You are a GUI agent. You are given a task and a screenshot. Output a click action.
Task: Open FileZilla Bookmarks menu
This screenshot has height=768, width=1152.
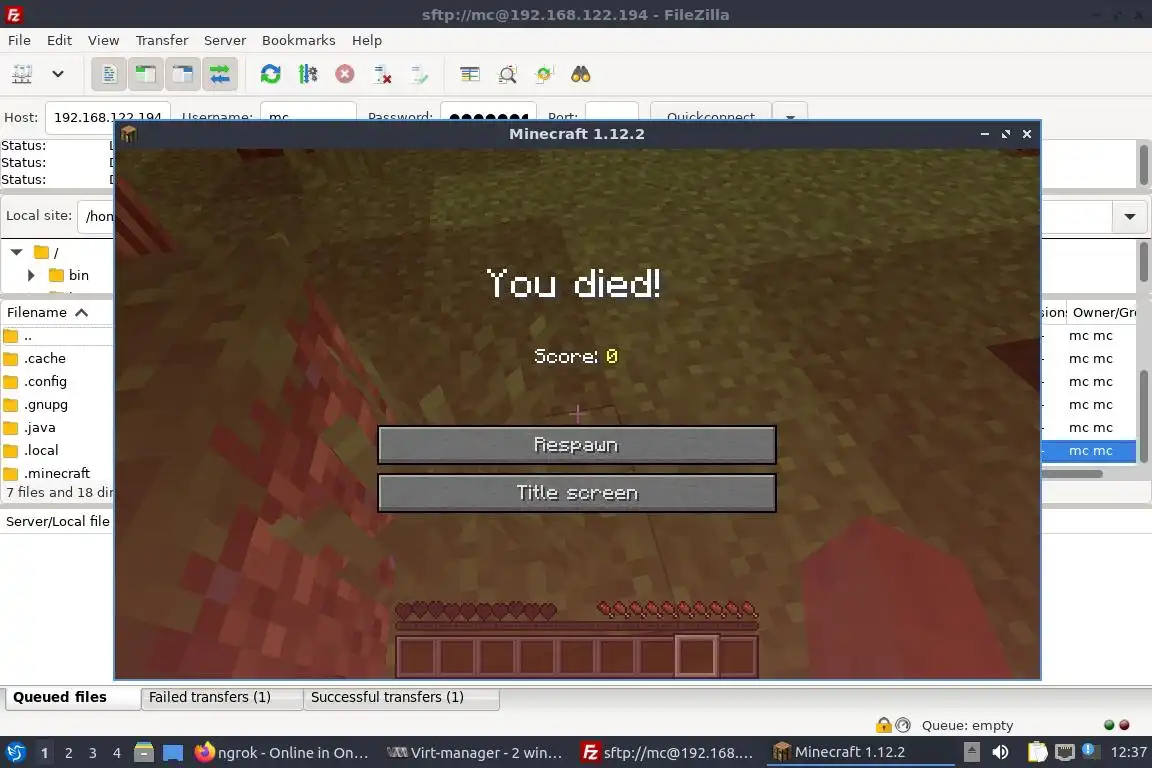pos(298,40)
